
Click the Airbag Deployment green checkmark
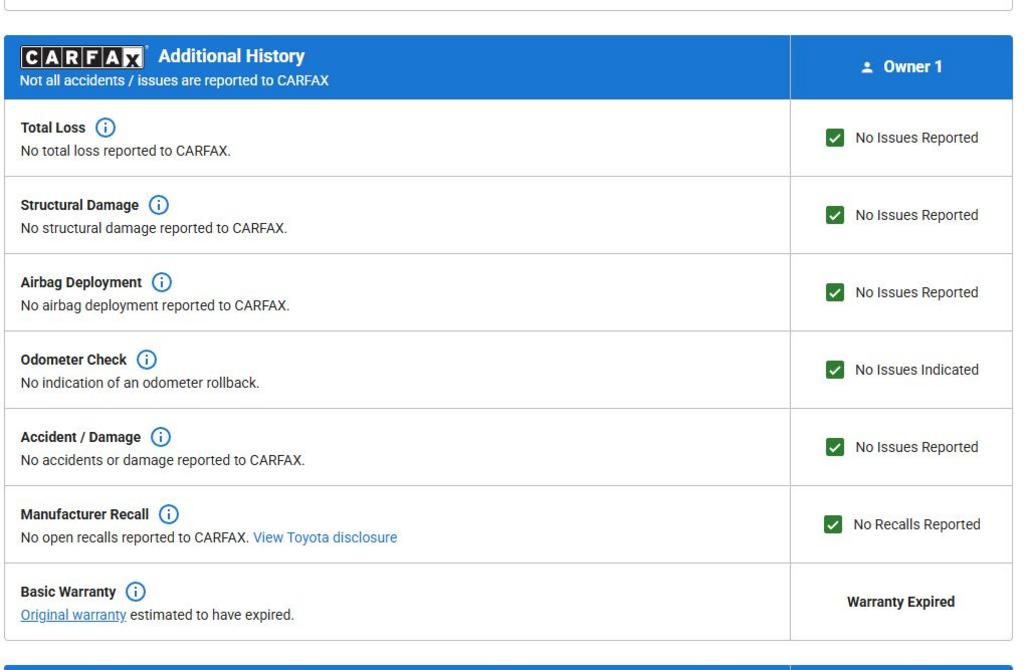point(835,293)
